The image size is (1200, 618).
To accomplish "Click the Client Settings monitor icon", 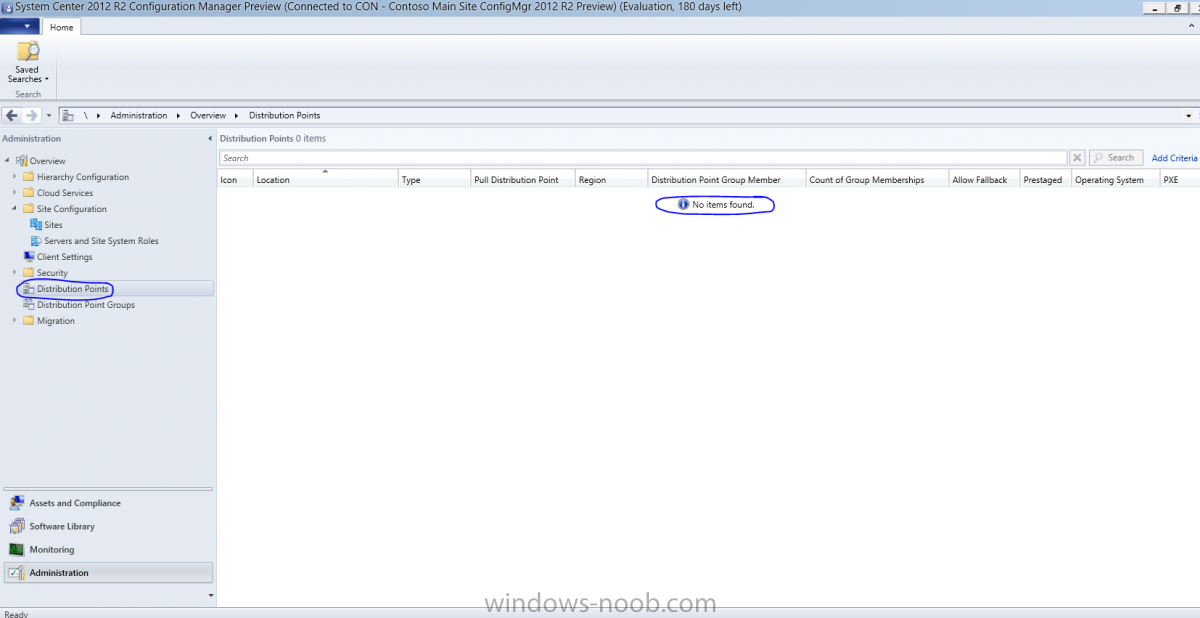I will (x=28, y=257).
